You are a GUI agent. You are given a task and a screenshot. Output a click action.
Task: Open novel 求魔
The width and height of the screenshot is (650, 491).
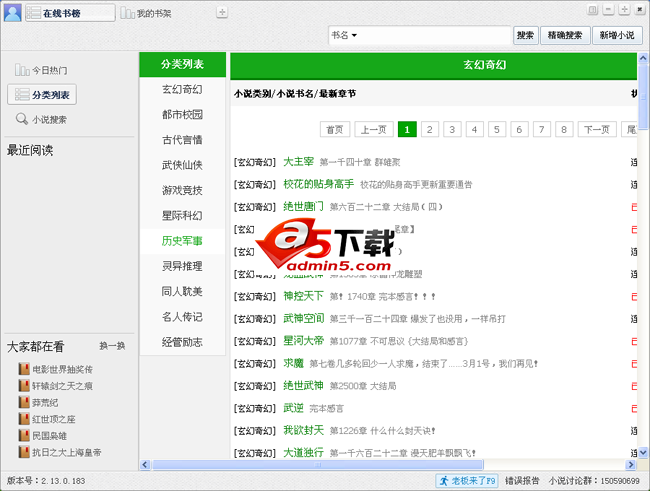click(293, 363)
